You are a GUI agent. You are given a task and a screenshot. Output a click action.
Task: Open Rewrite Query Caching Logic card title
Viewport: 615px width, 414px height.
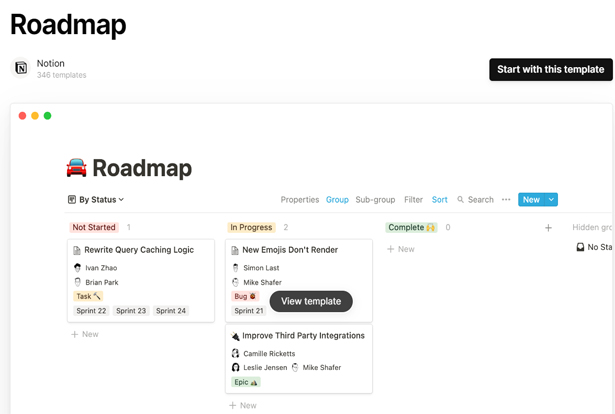tap(139, 250)
